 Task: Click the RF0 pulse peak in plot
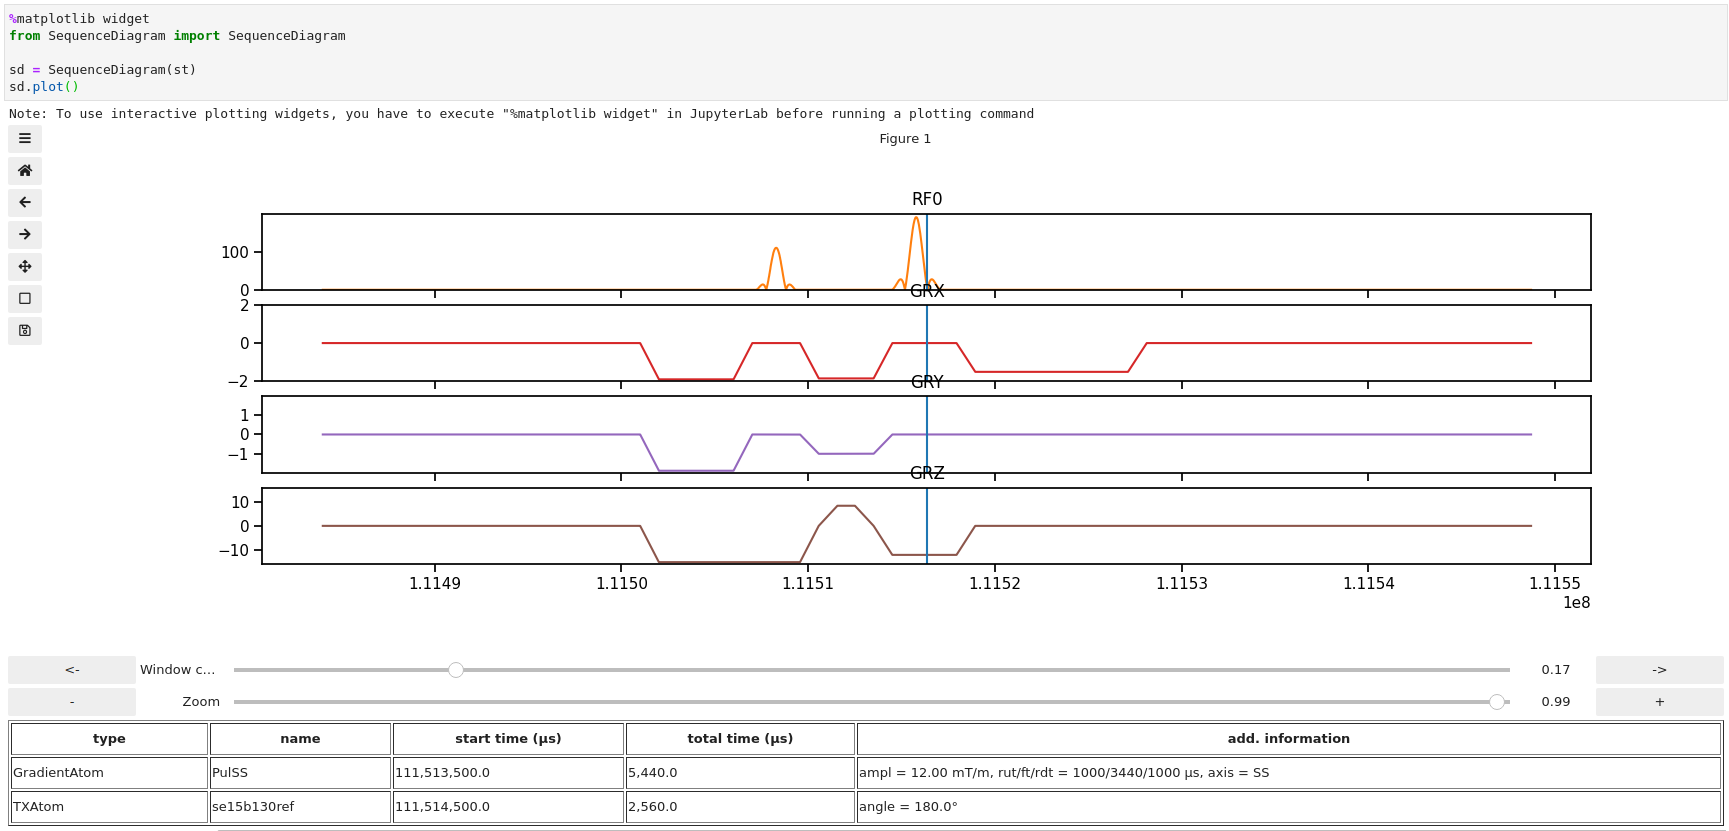916,219
